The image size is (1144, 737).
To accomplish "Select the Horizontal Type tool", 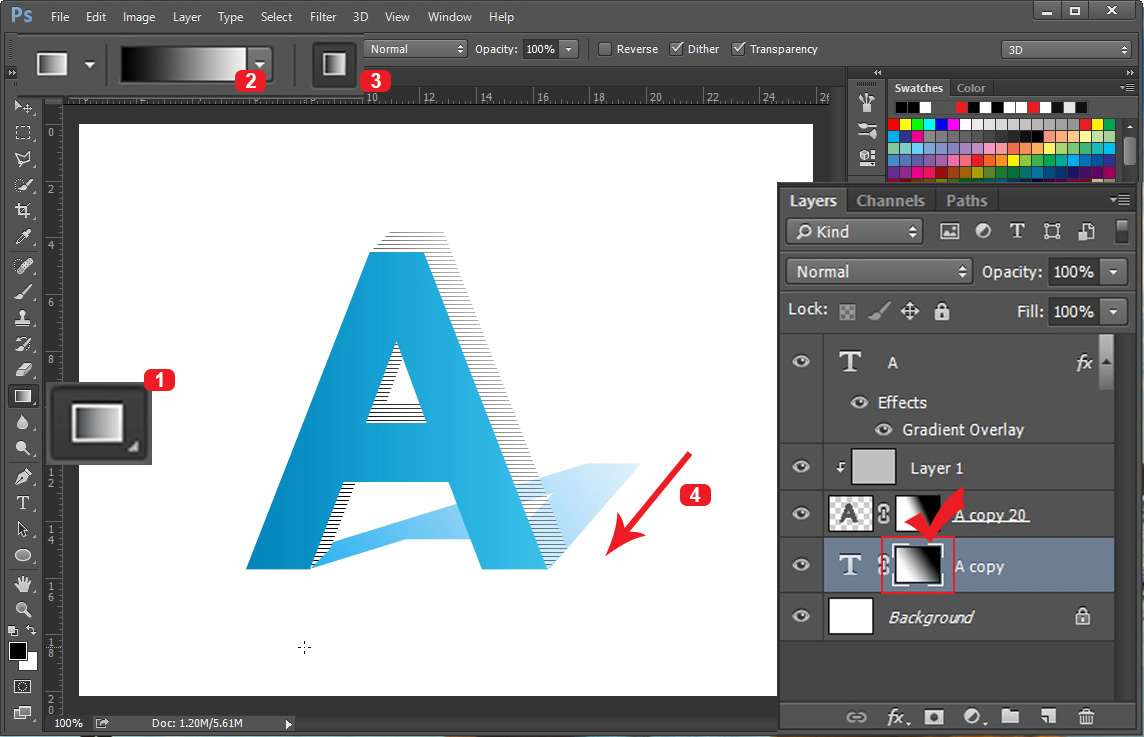I will [23, 503].
